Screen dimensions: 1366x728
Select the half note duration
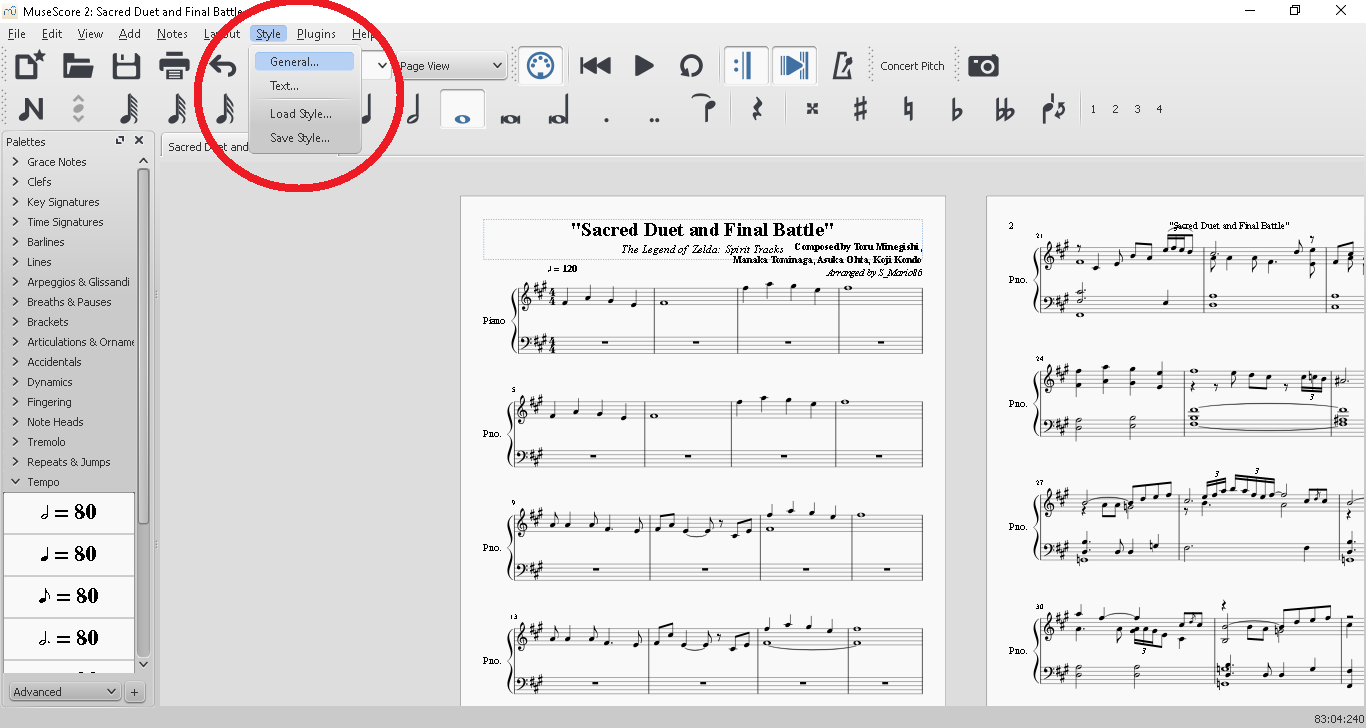pos(414,109)
